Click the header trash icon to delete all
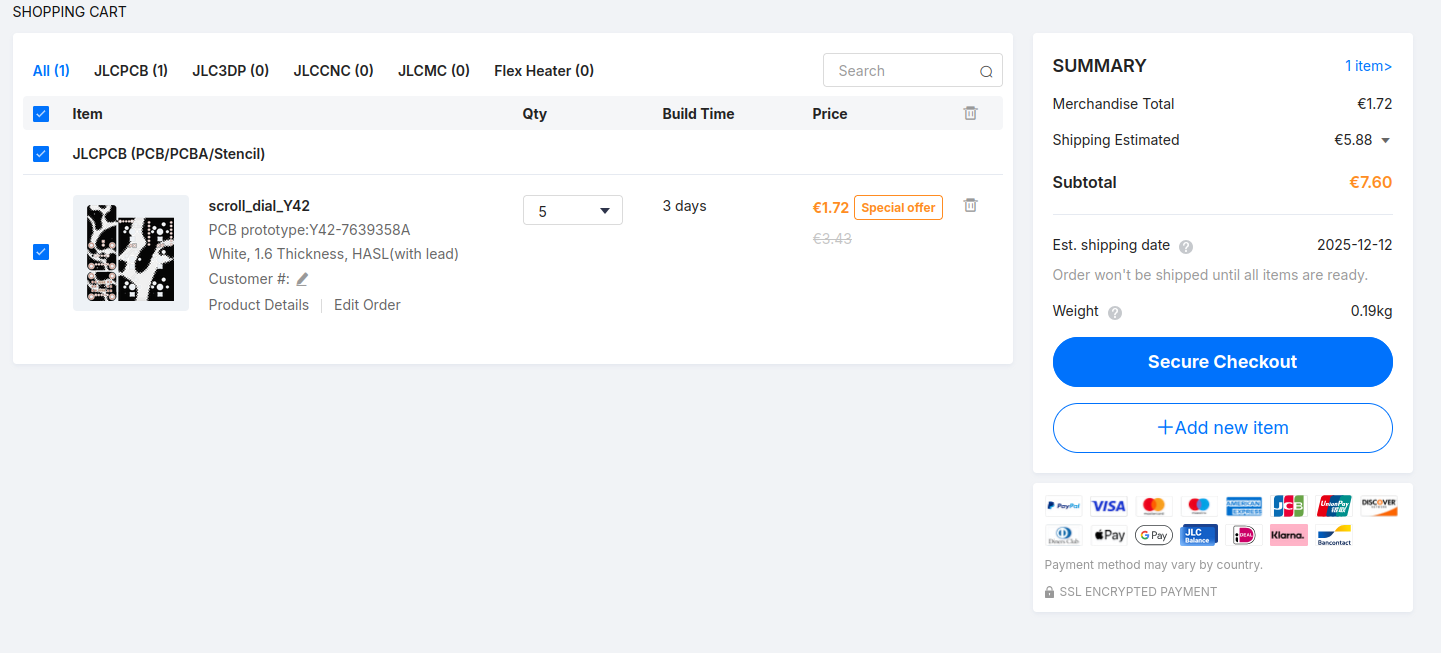1441x653 pixels. coord(970,114)
